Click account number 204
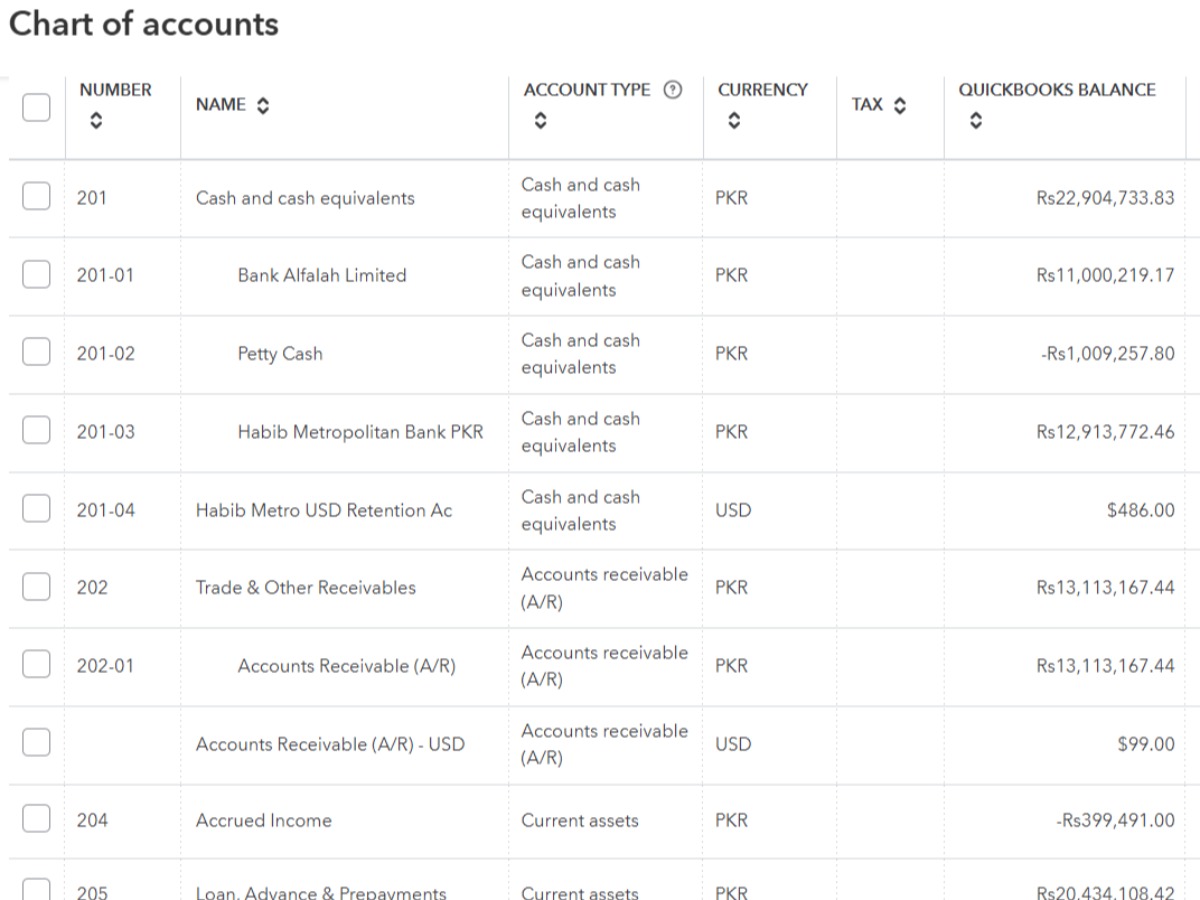 92,820
